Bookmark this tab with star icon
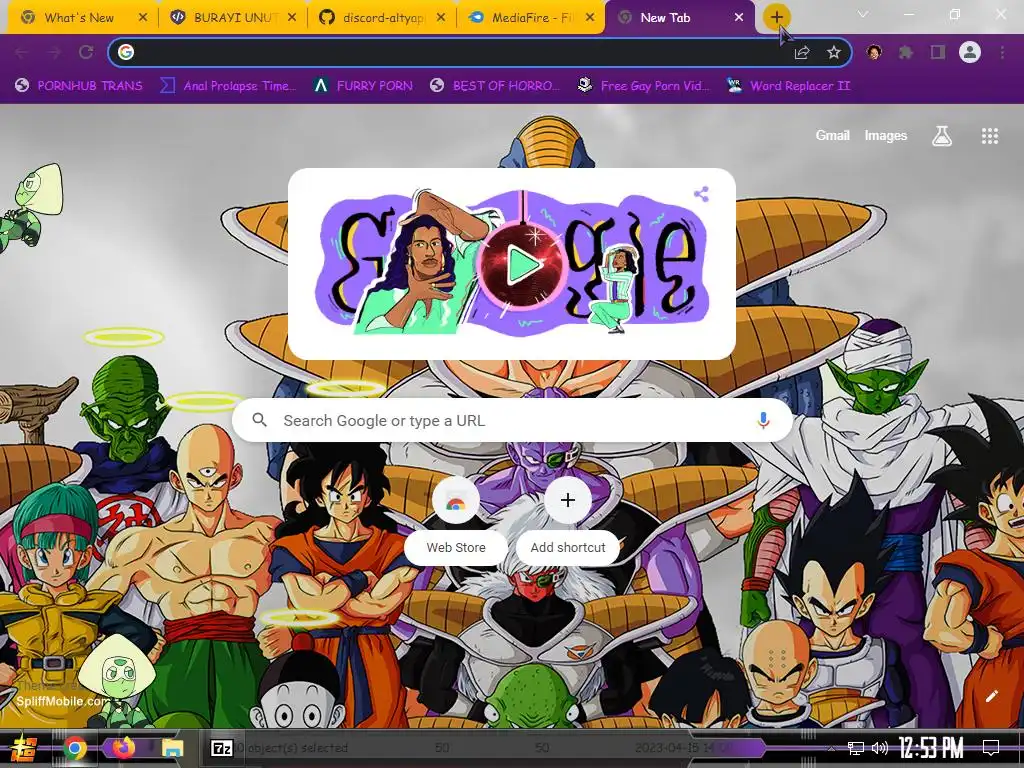Viewport: 1024px width, 768px height. (834, 53)
